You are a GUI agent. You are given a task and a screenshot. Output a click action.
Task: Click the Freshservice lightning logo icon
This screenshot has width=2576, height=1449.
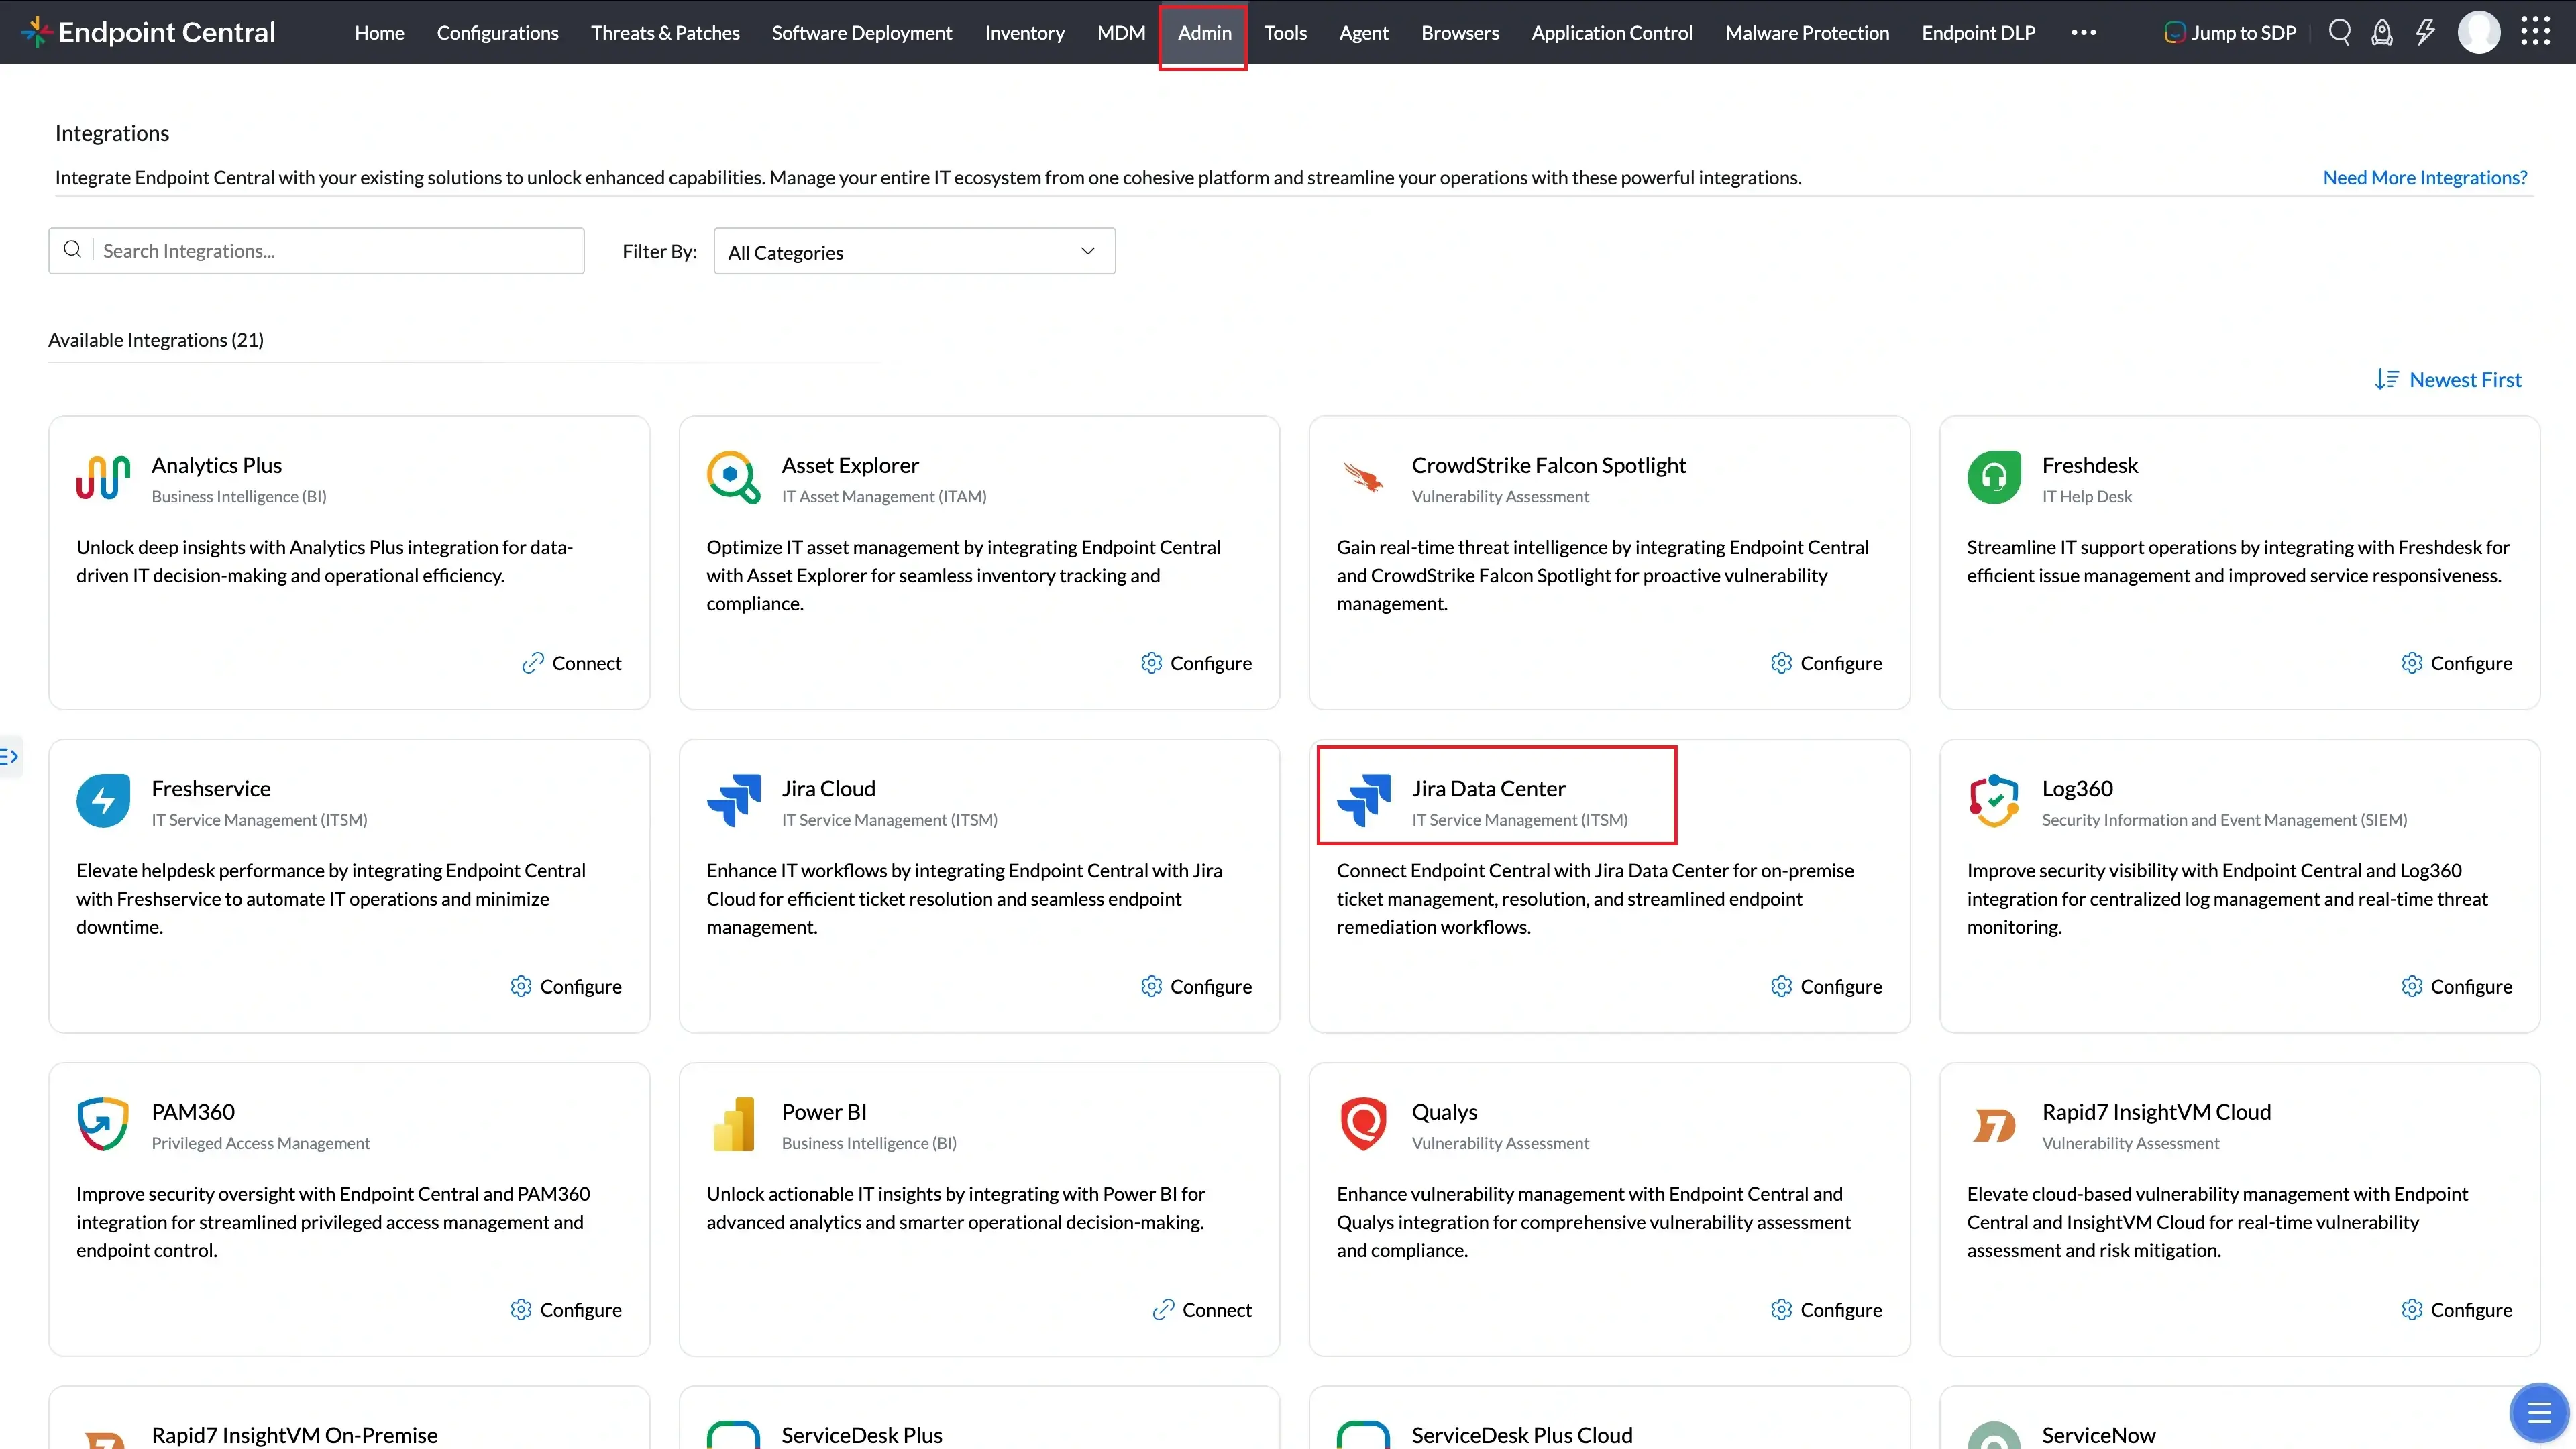pyautogui.click(x=103, y=800)
